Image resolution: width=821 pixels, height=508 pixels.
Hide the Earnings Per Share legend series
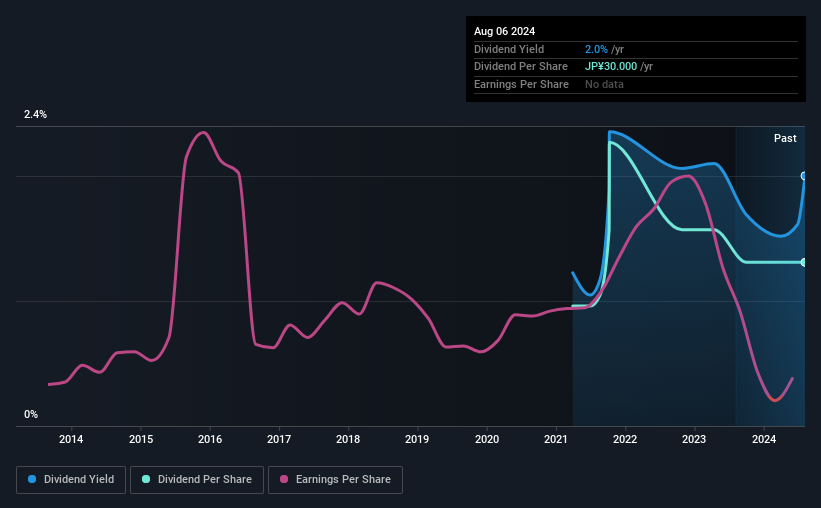(335, 480)
